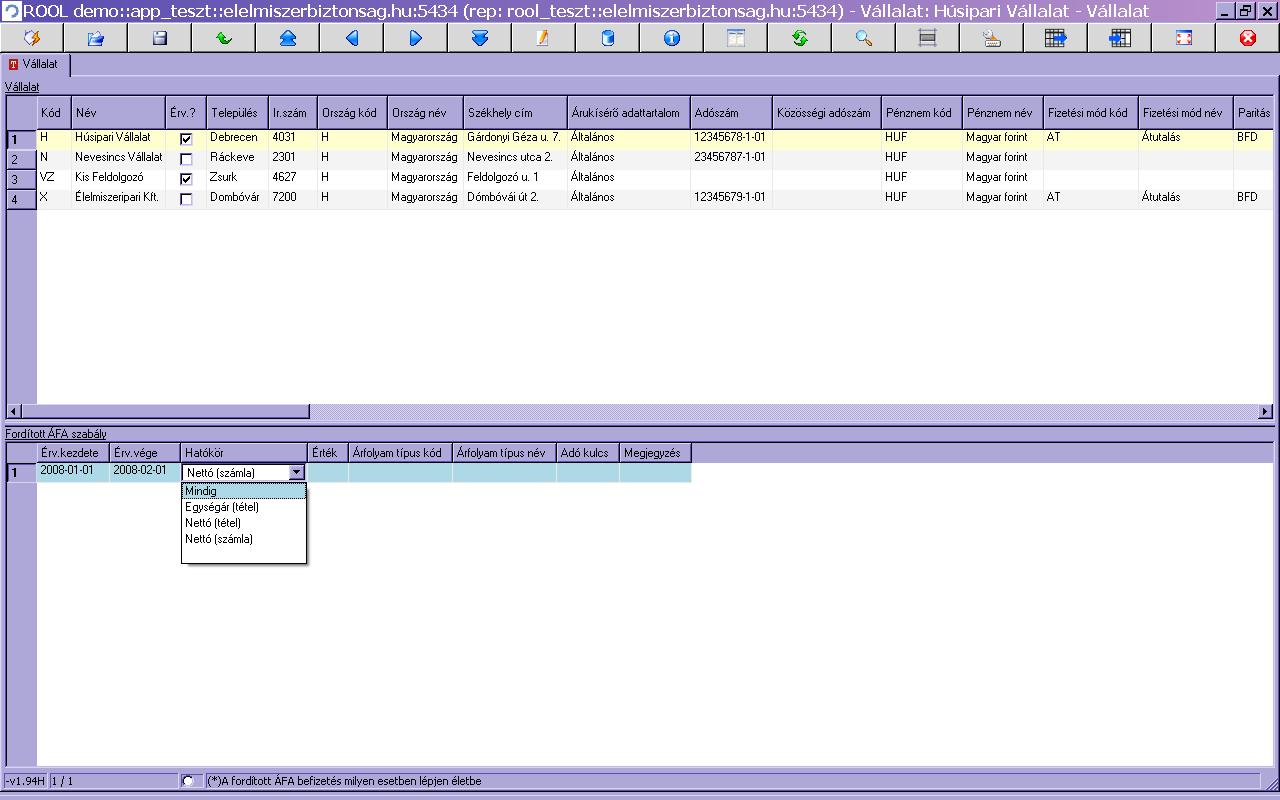The image size is (1280, 800).
Task: Go to previous record with left arrow
Action: coord(352,38)
